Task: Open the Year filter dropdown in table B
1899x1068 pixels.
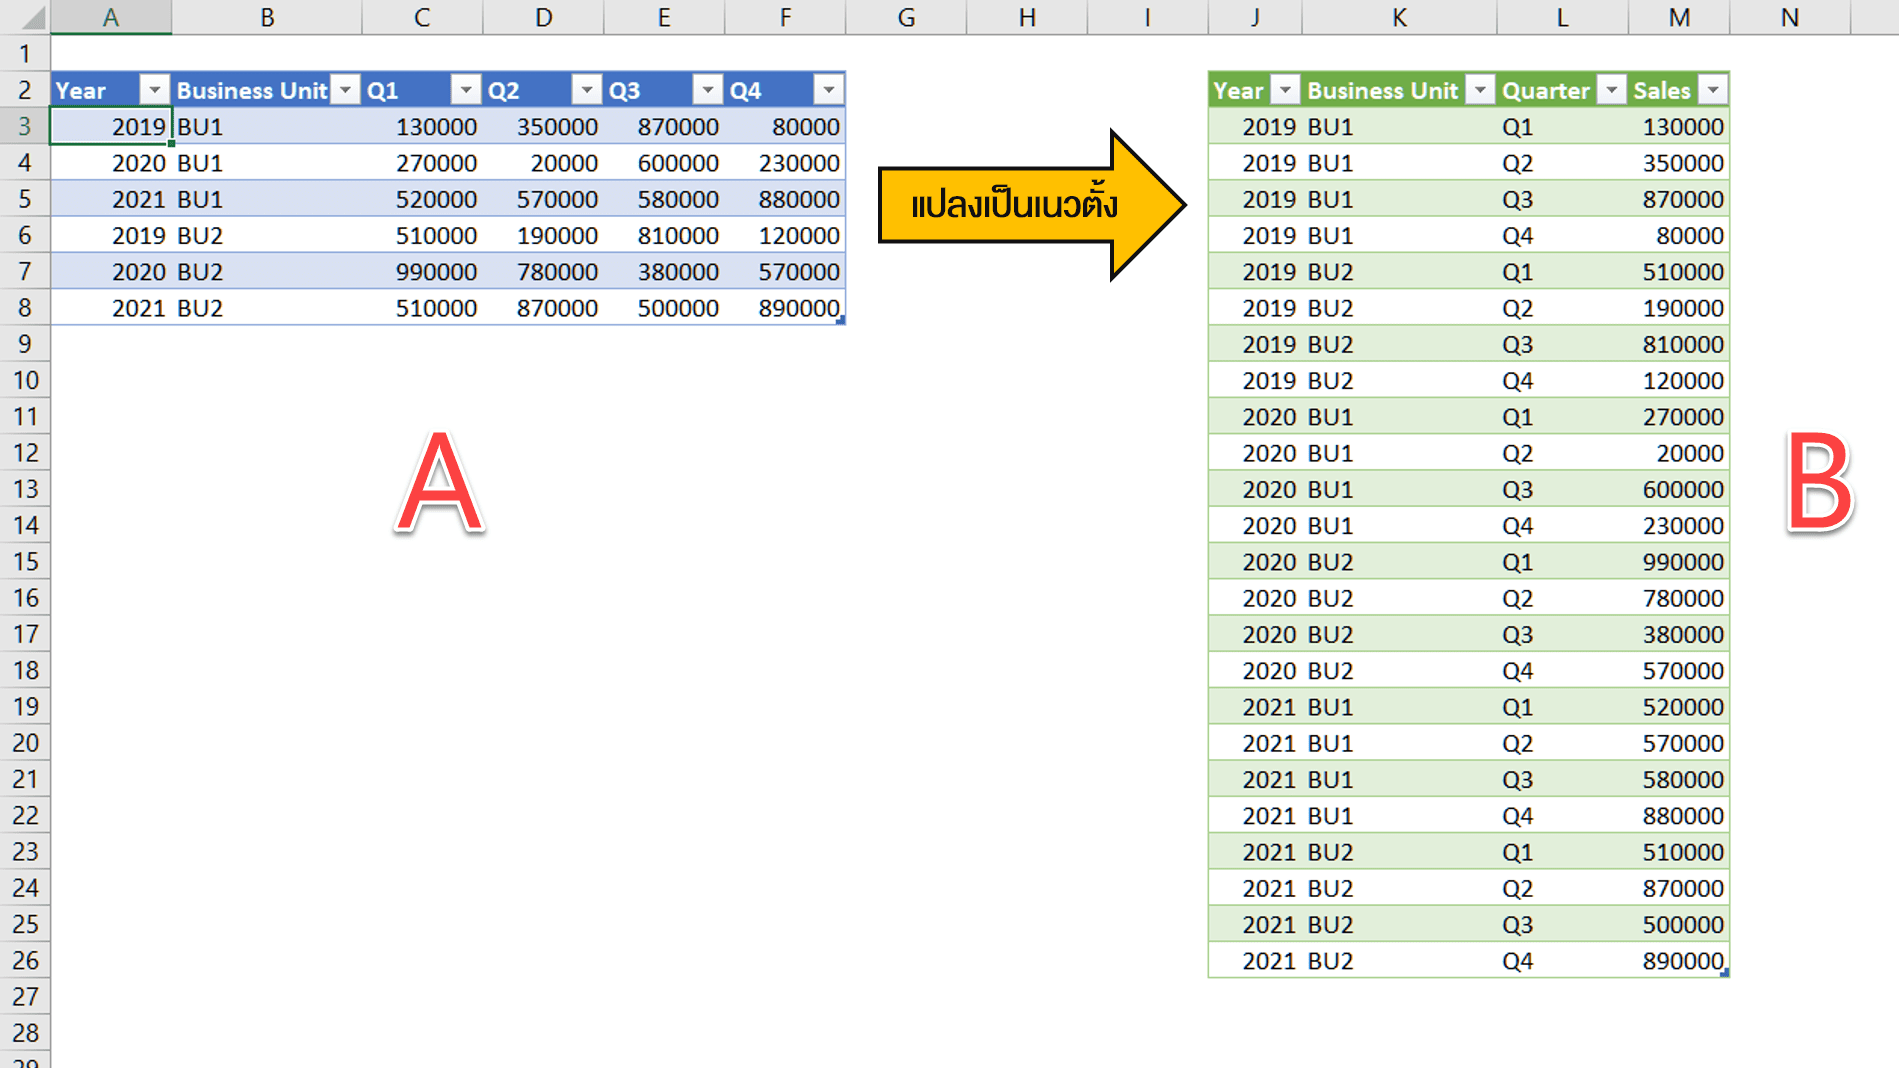Action: tap(1285, 89)
